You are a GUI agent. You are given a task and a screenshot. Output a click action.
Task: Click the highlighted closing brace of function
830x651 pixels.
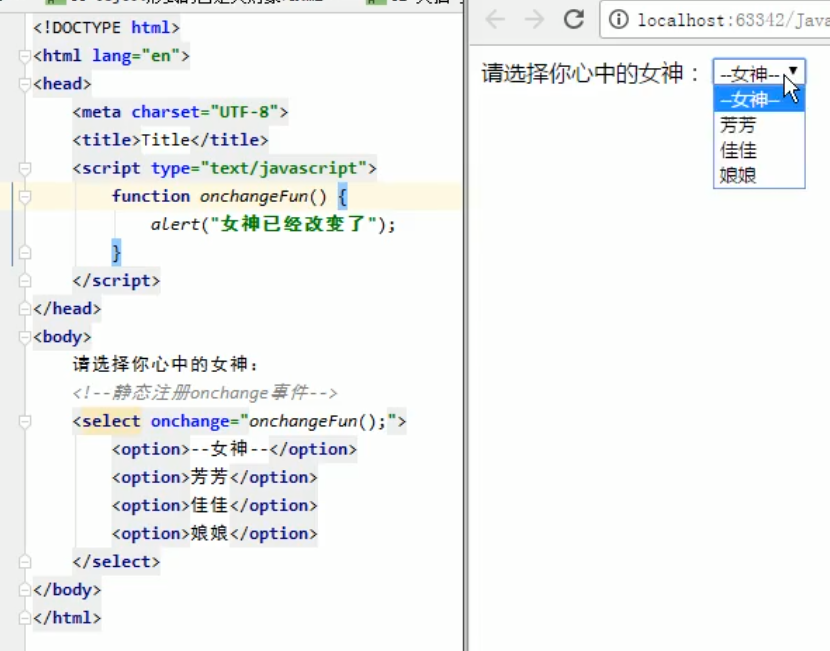pyautogui.click(x=116, y=252)
